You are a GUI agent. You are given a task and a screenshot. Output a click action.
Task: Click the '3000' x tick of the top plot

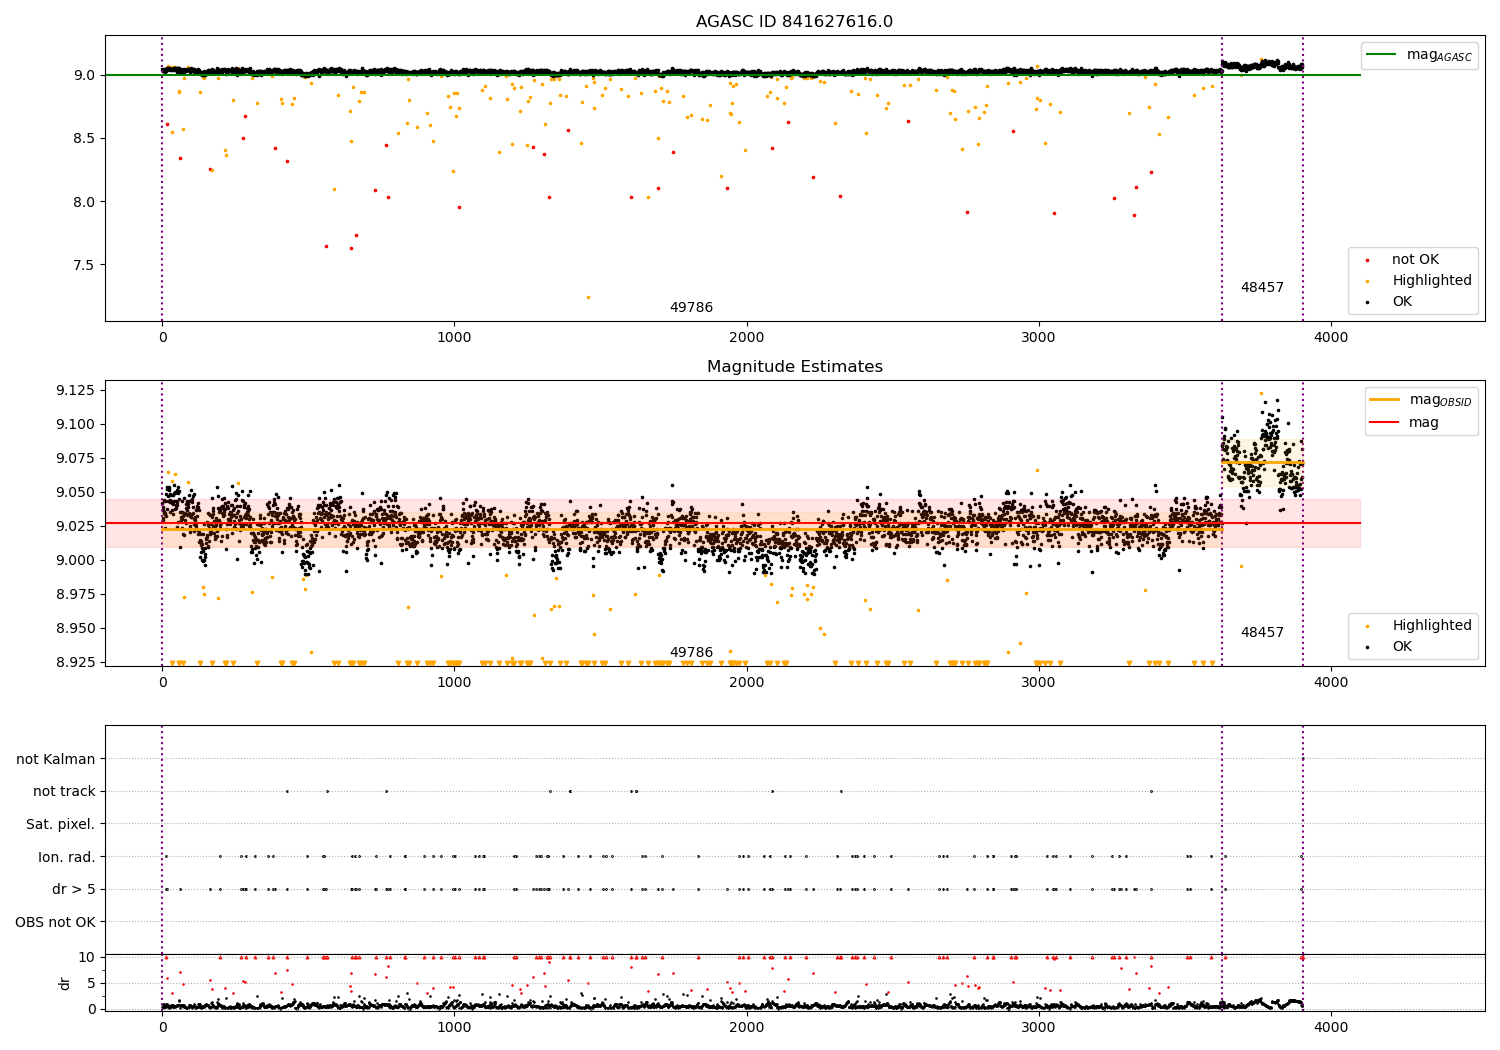pyautogui.click(x=1039, y=337)
